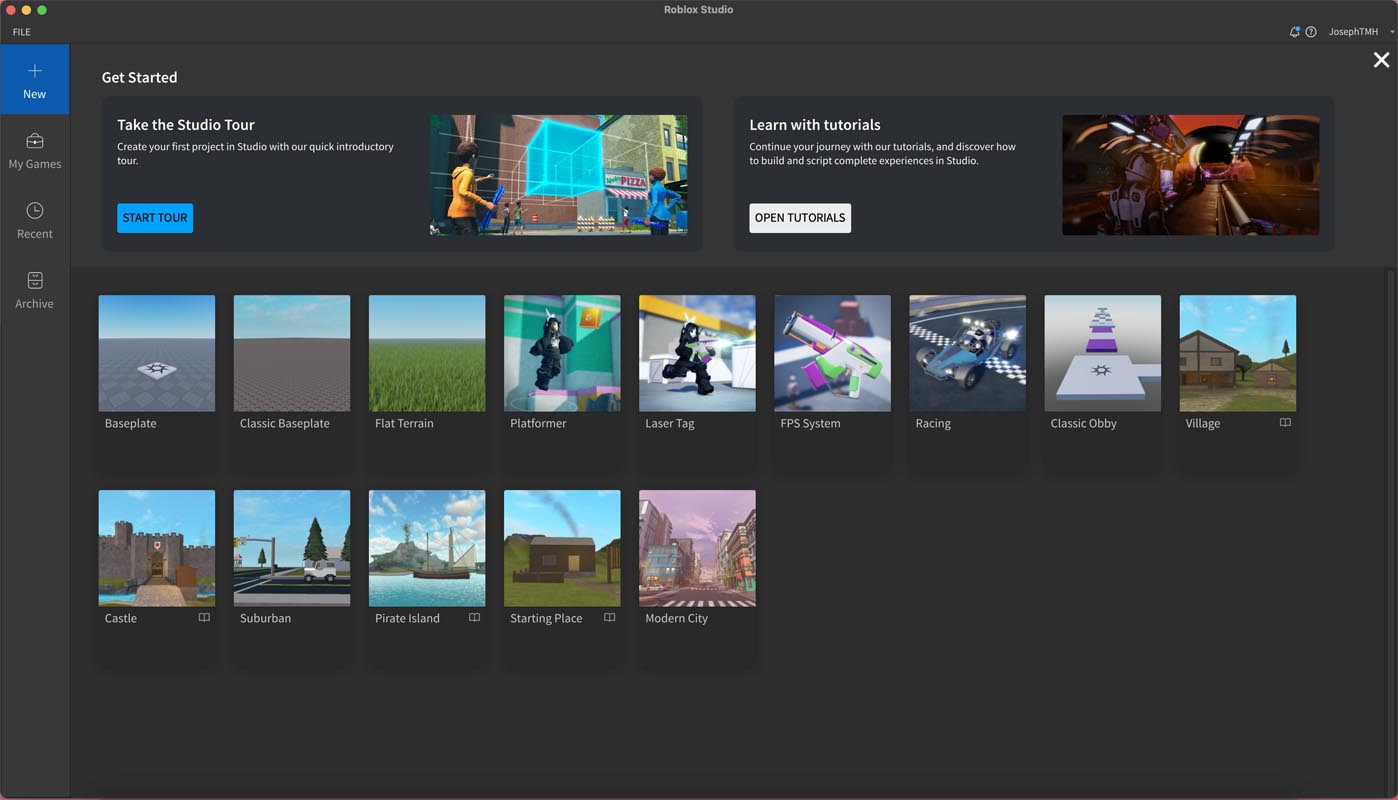Click the plus icon above New

coord(34,71)
